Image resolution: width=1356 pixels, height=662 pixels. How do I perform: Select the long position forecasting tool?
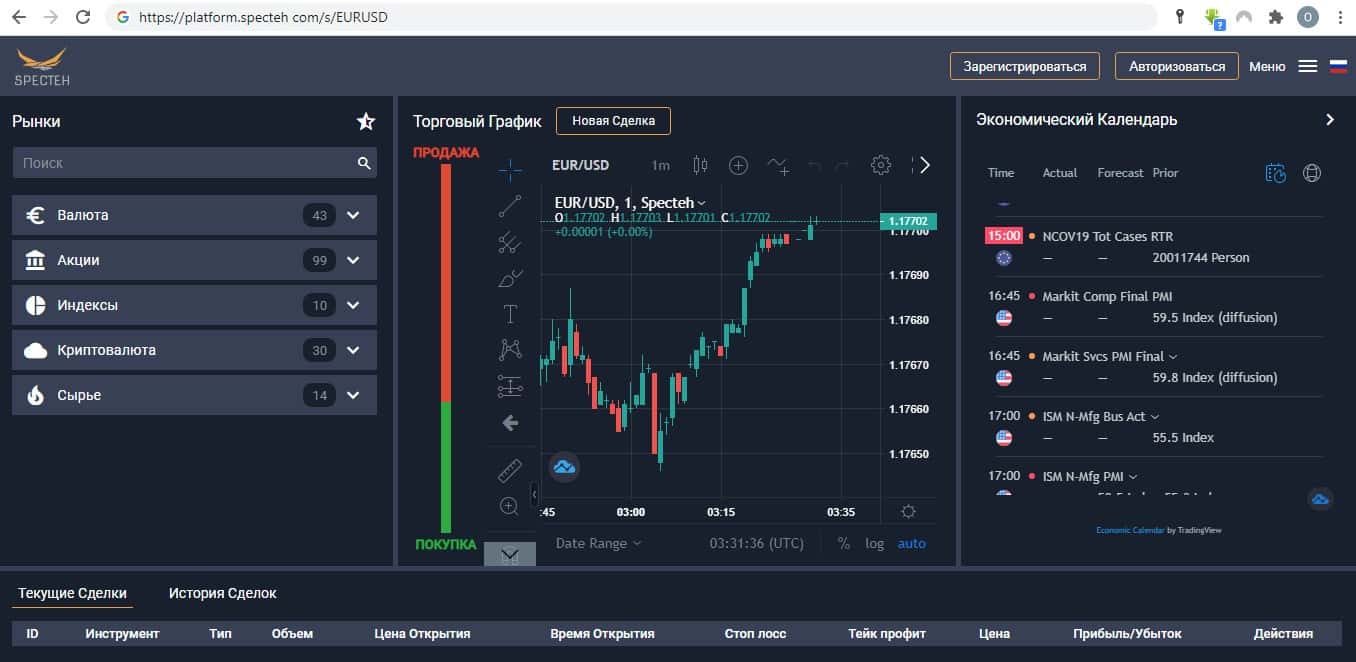tap(510, 386)
